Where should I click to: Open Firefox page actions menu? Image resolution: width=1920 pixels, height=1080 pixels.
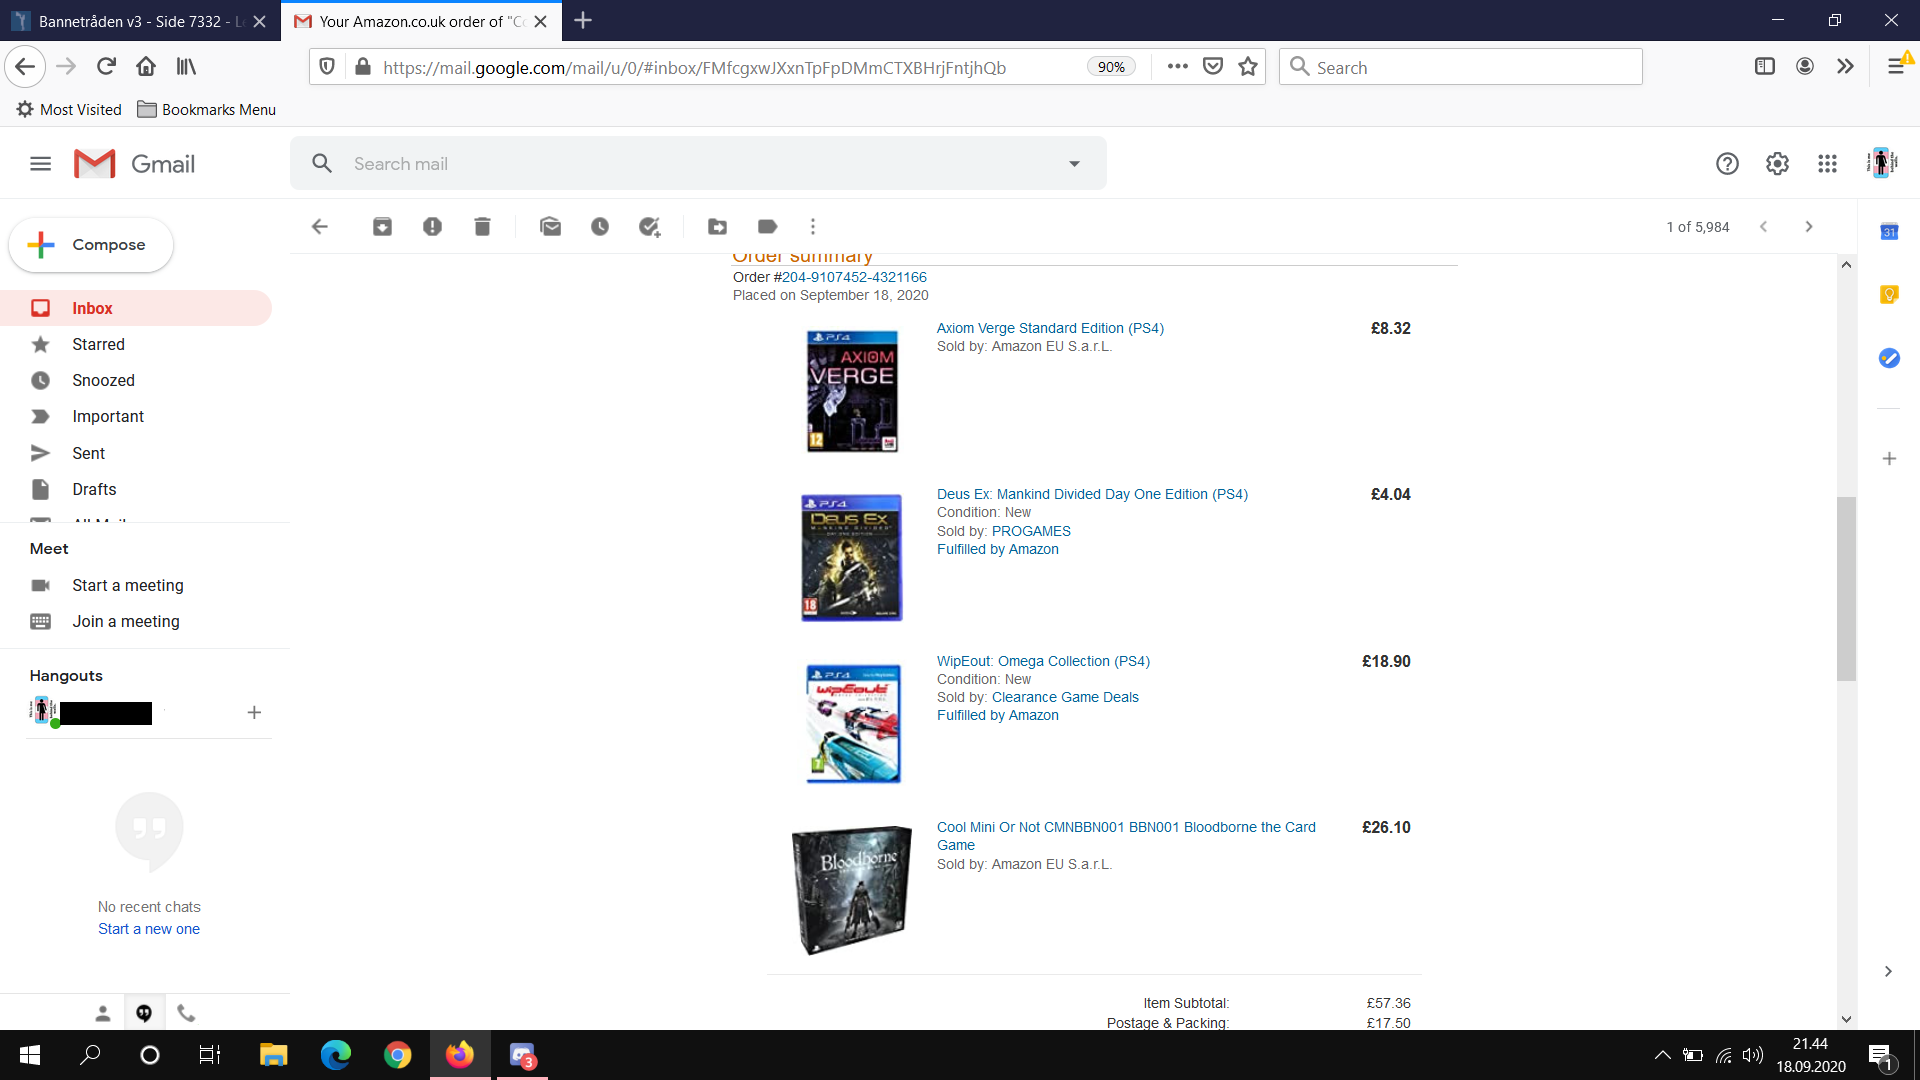(x=1178, y=67)
